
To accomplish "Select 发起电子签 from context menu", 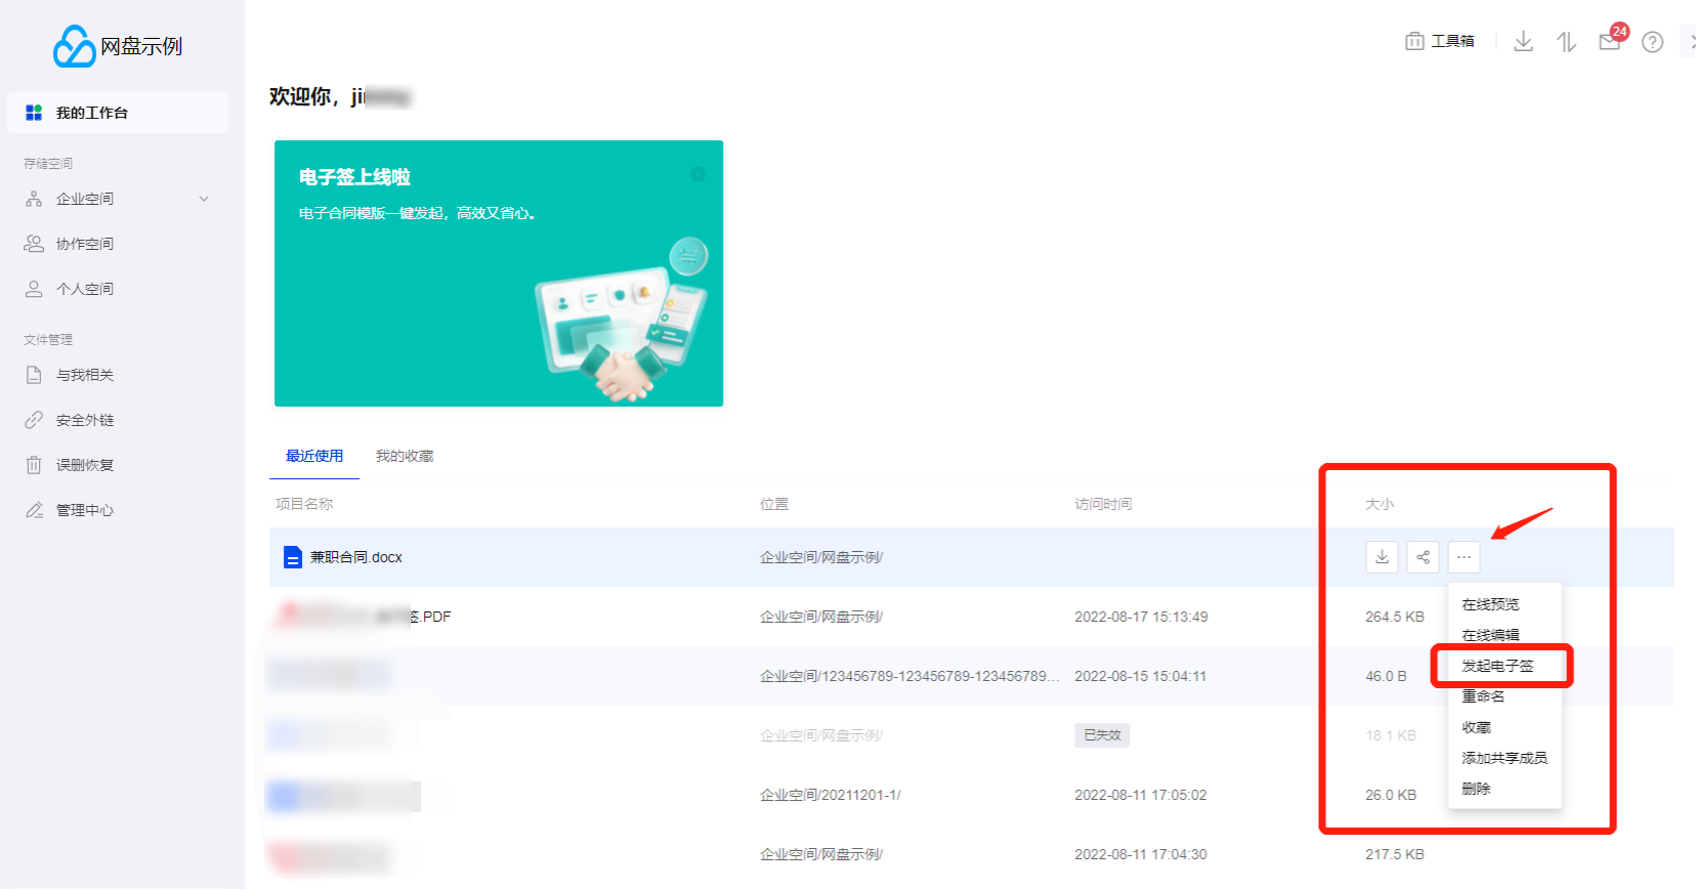I will [1498, 666].
